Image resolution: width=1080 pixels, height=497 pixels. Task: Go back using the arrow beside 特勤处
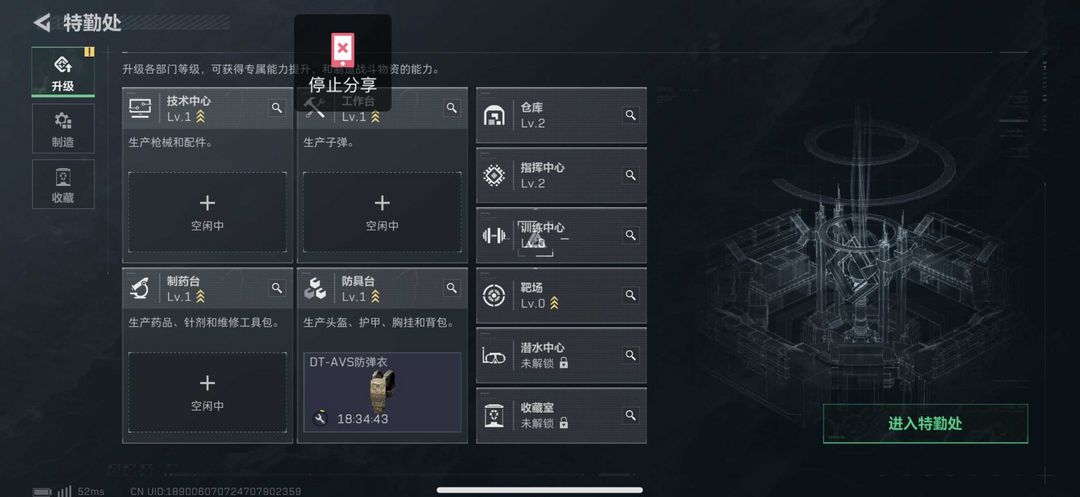click(x=42, y=23)
